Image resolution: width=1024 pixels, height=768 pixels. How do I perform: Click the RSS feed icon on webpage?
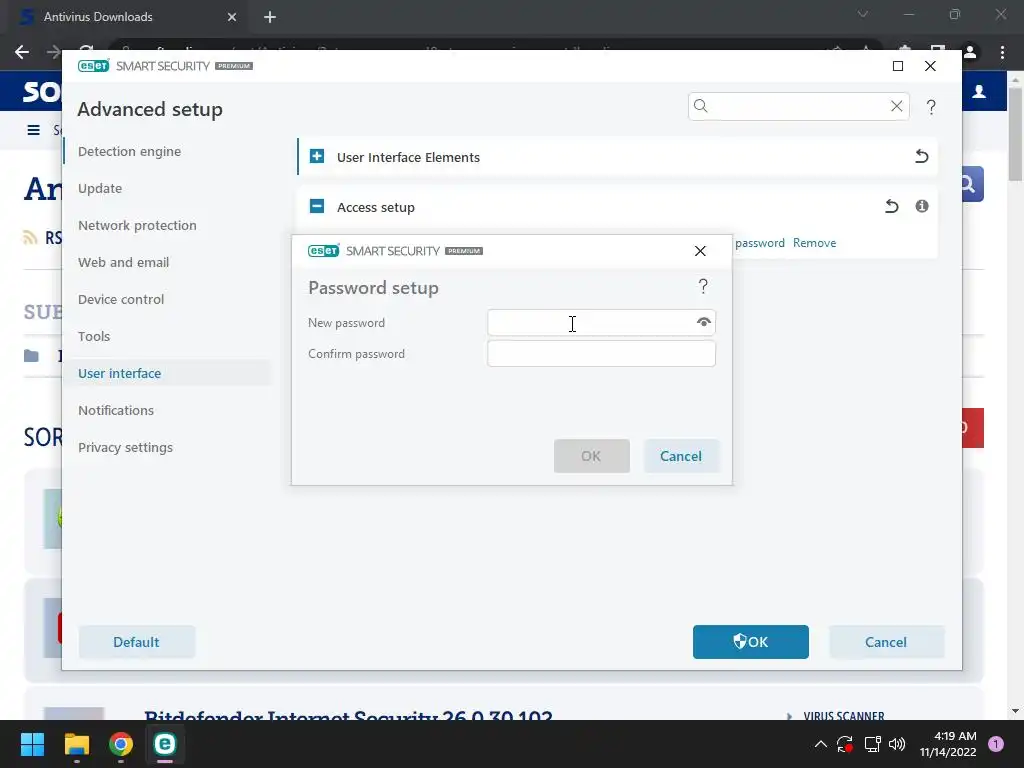(30, 237)
